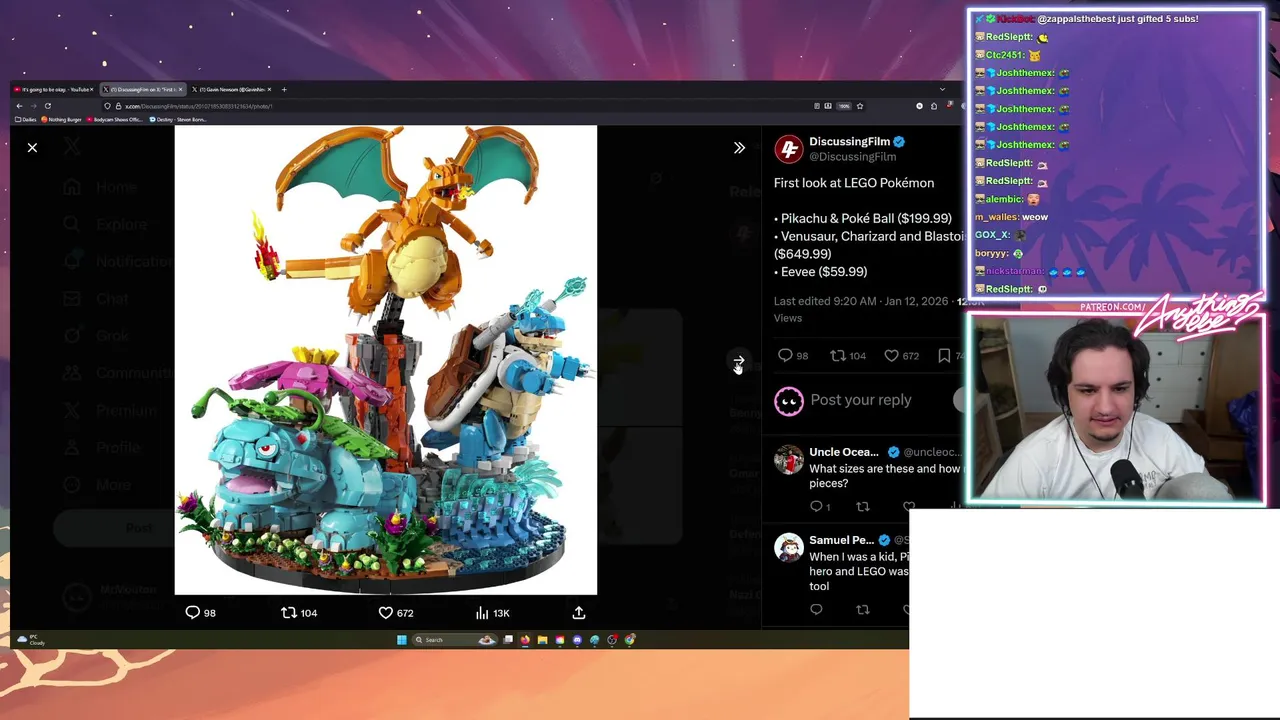The image size is (1280, 720).
Task: Switch to the YouTube browser tab
Action: tap(54, 90)
